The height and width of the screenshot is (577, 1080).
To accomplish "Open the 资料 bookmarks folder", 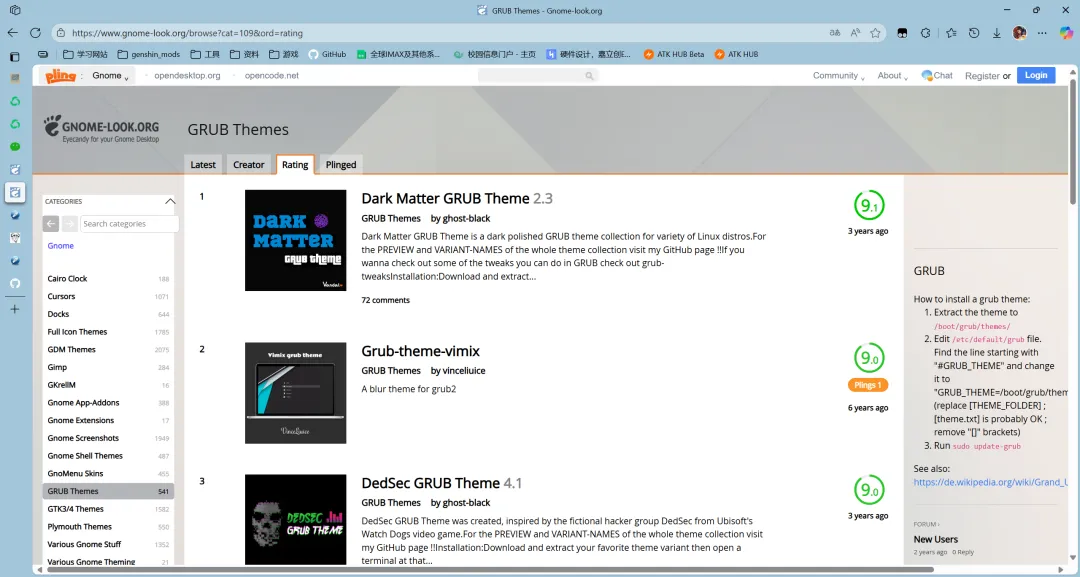I will click(245, 54).
